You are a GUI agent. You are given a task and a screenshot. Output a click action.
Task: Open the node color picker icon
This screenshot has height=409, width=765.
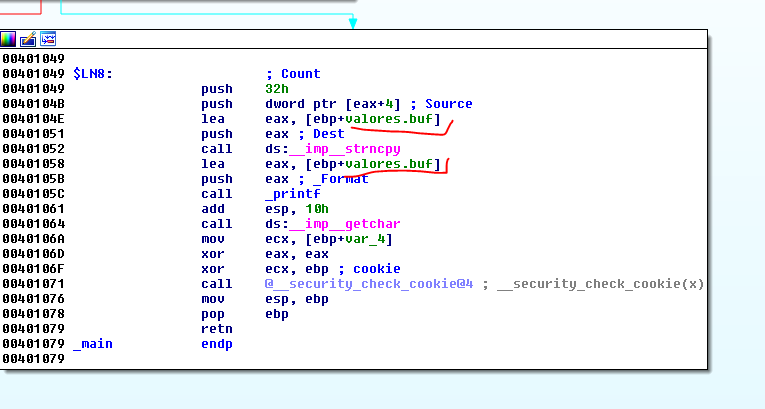pyautogui.click(x=9, y=39)
